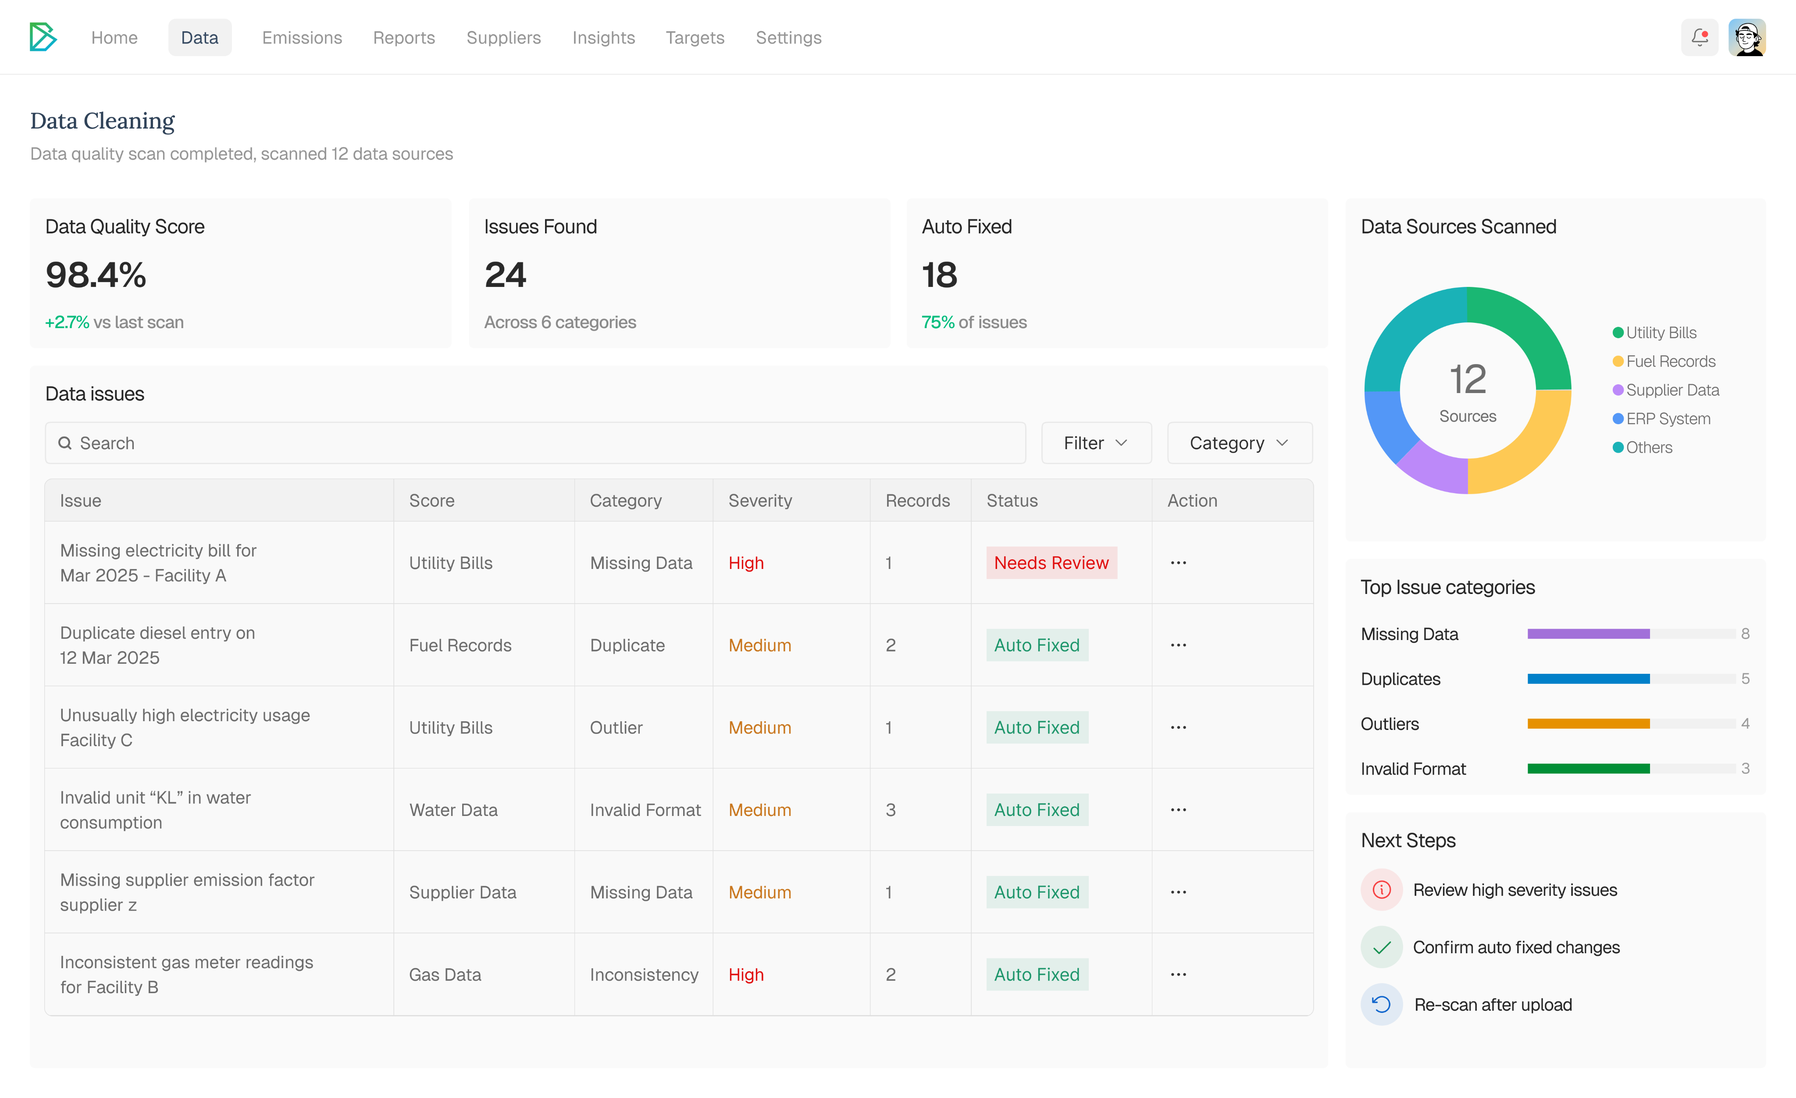This screenshot has width=1796, height=1098.
Task: Click the green app logo icon
Action: tap(43, 37)
